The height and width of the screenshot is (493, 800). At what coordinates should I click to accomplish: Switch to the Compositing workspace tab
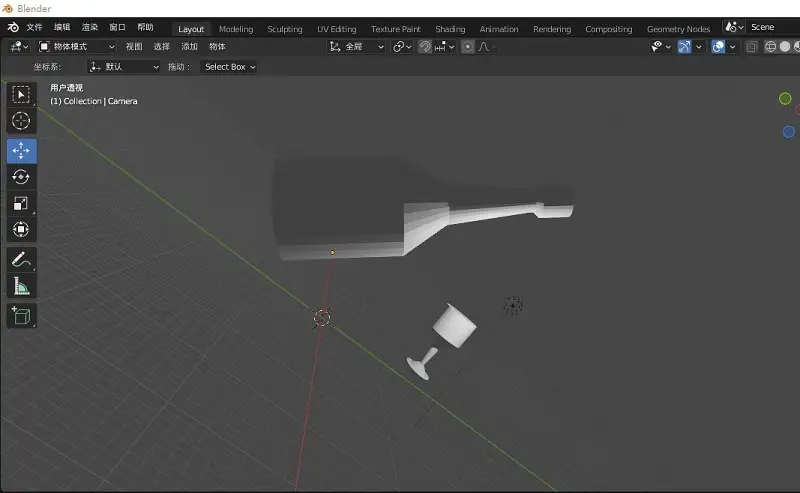[609, 29]
